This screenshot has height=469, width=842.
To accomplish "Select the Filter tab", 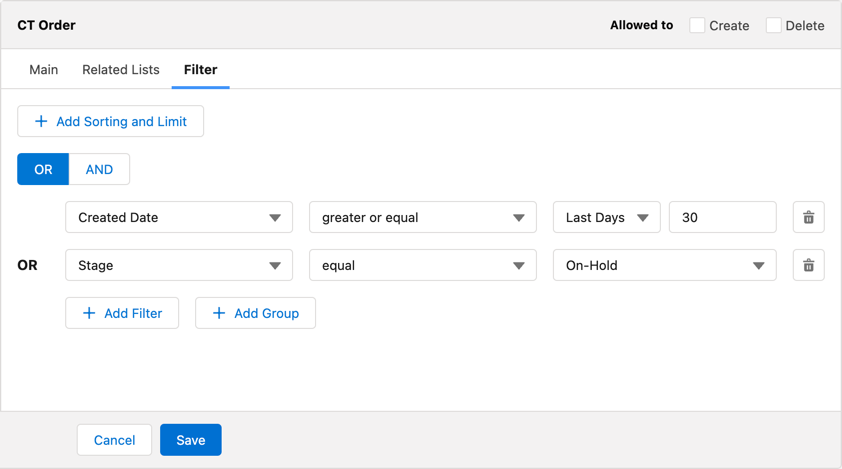I will [200, 69].
